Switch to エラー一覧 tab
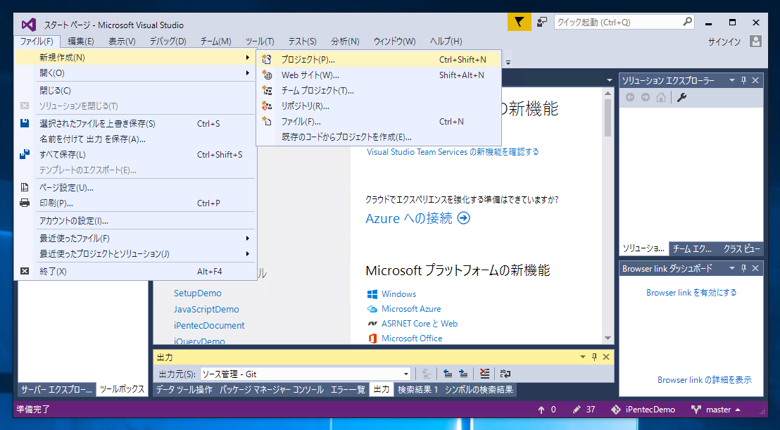 (x=348, y=390)
